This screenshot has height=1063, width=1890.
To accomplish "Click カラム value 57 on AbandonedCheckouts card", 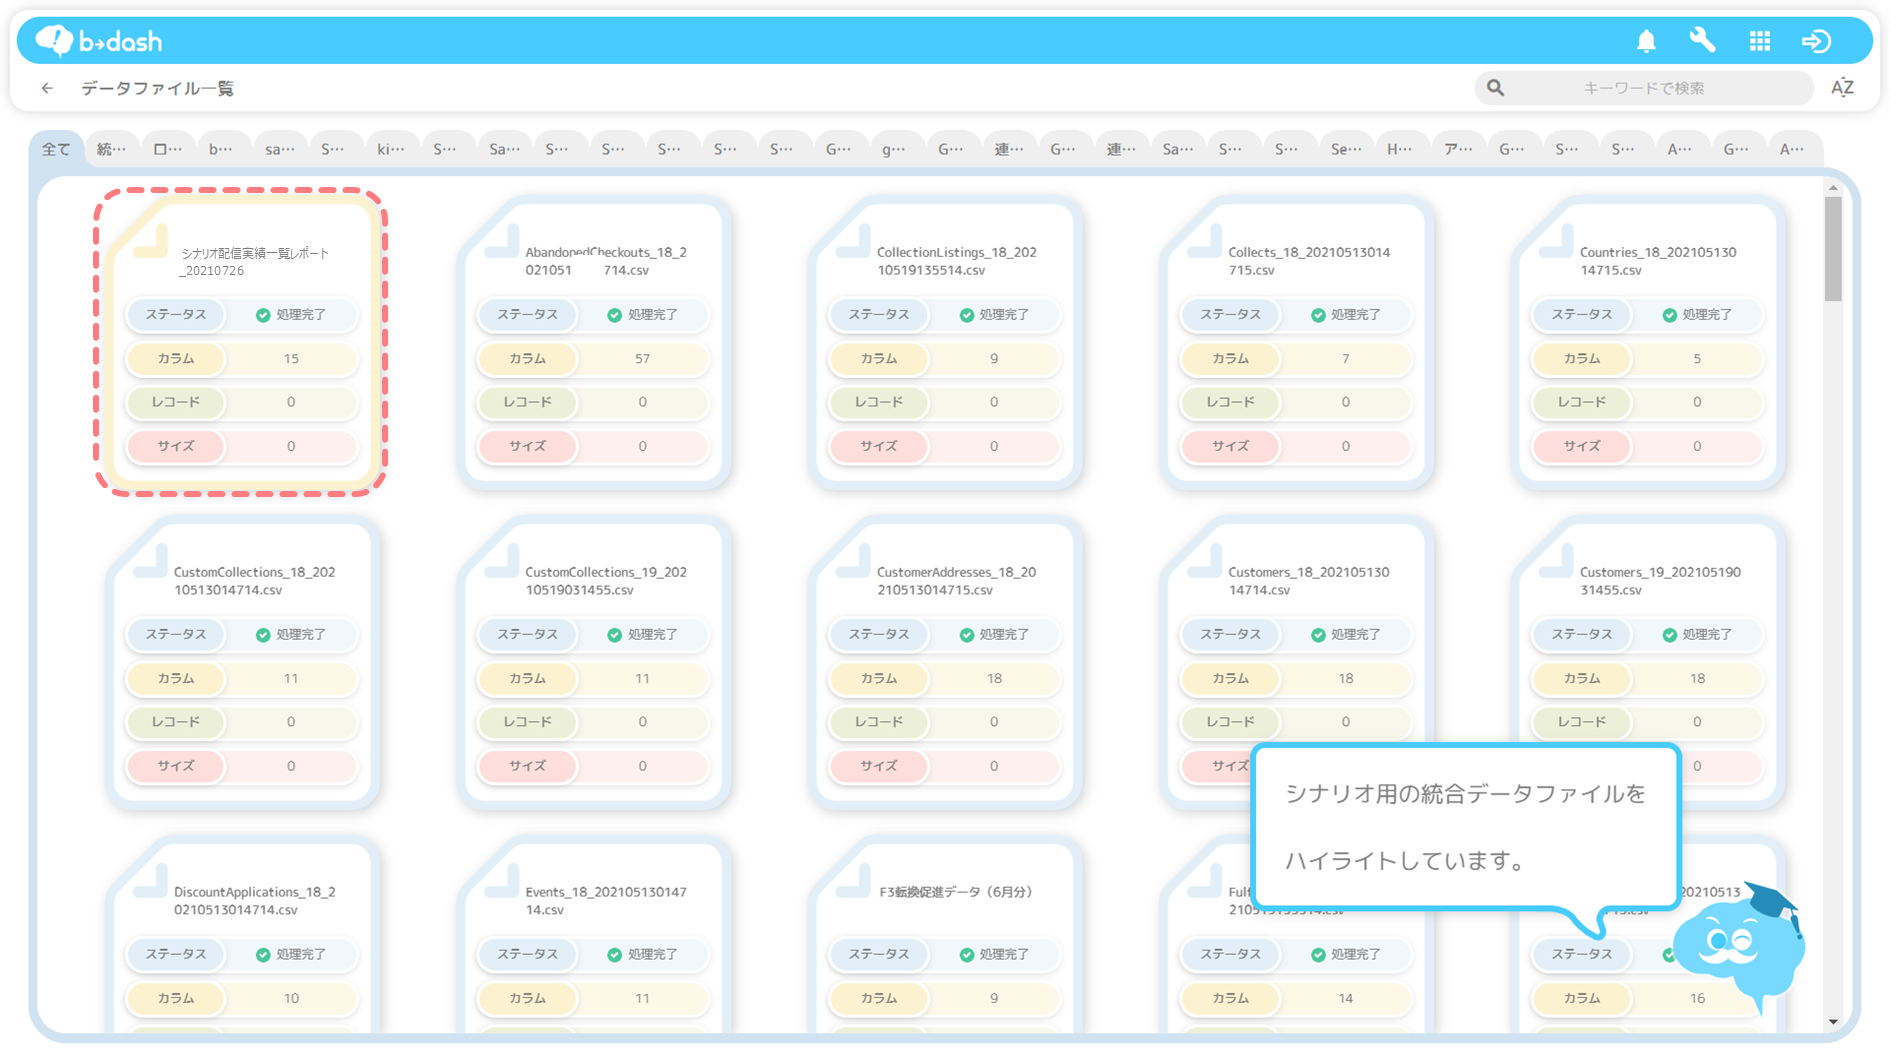I will [x=642, y=359].
